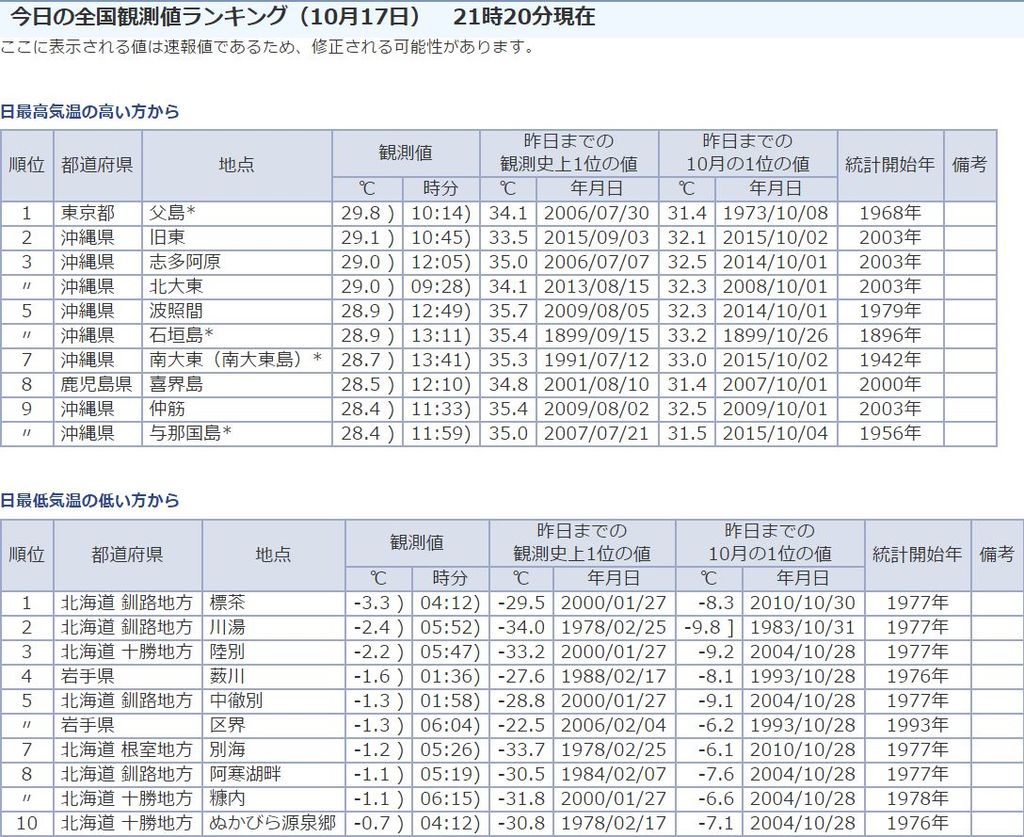Open the 旧東 station entry
The height and width of the screenshot is (837, 1024).
167,237
